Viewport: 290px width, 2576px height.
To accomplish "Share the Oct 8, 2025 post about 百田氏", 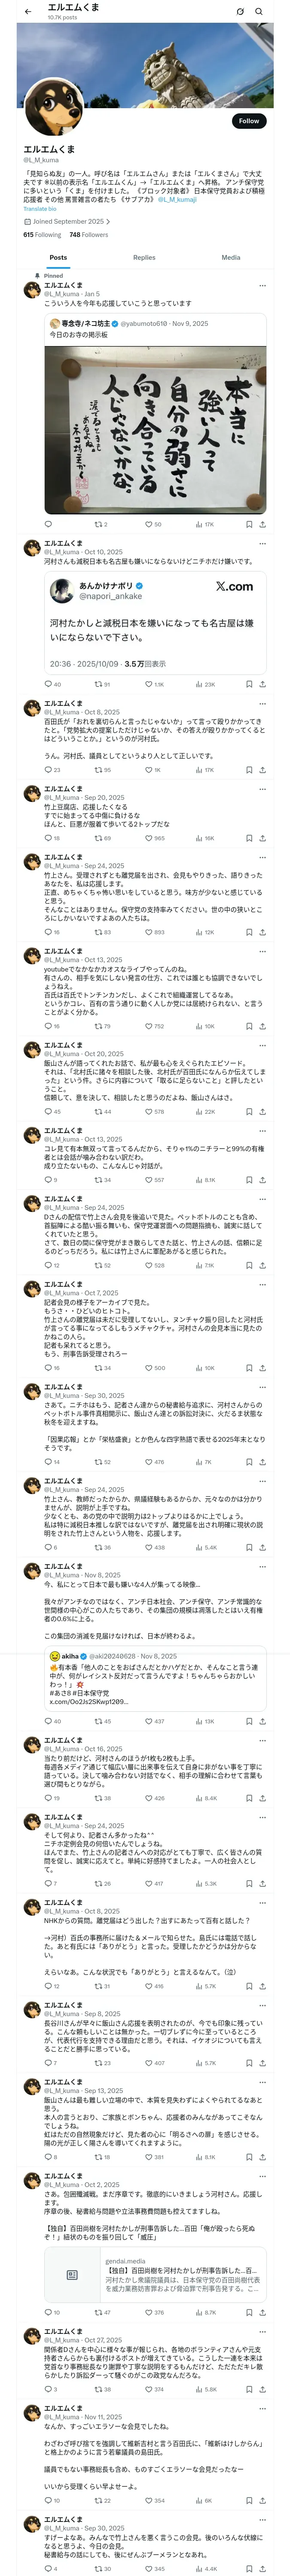I will [x=262, y=770].
